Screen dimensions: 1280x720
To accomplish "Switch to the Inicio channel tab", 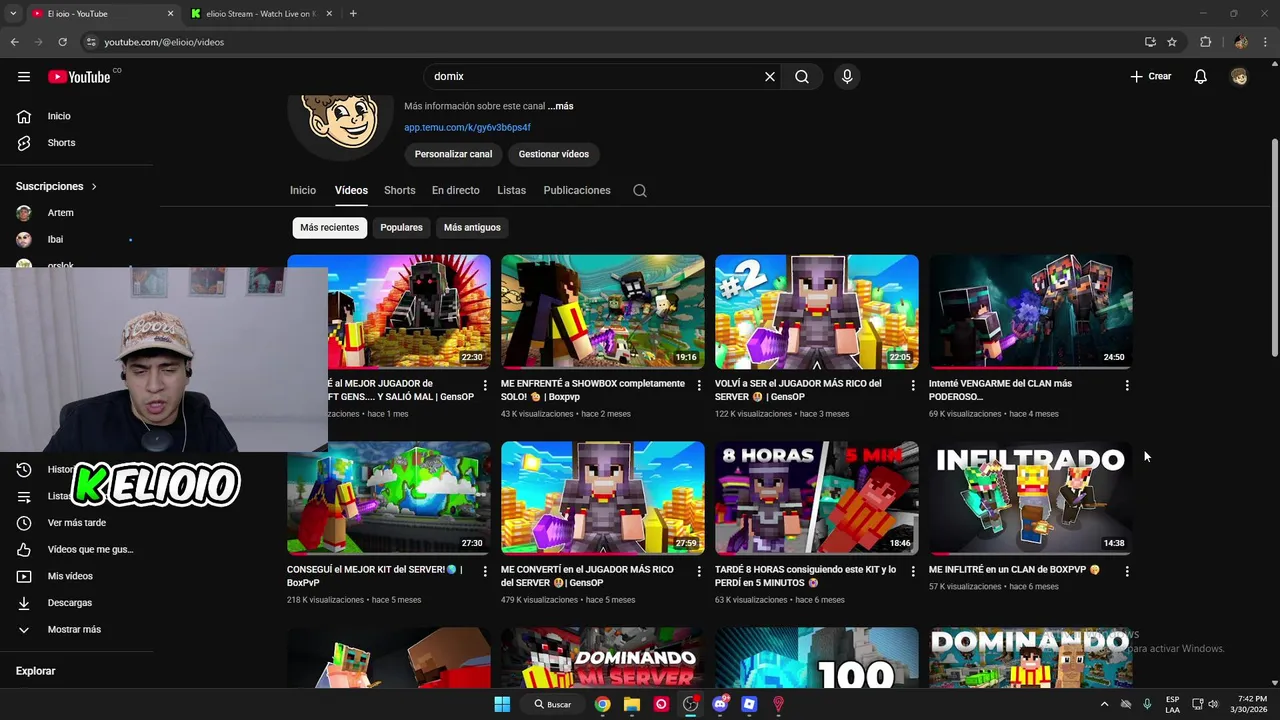I will click(303, 190).
